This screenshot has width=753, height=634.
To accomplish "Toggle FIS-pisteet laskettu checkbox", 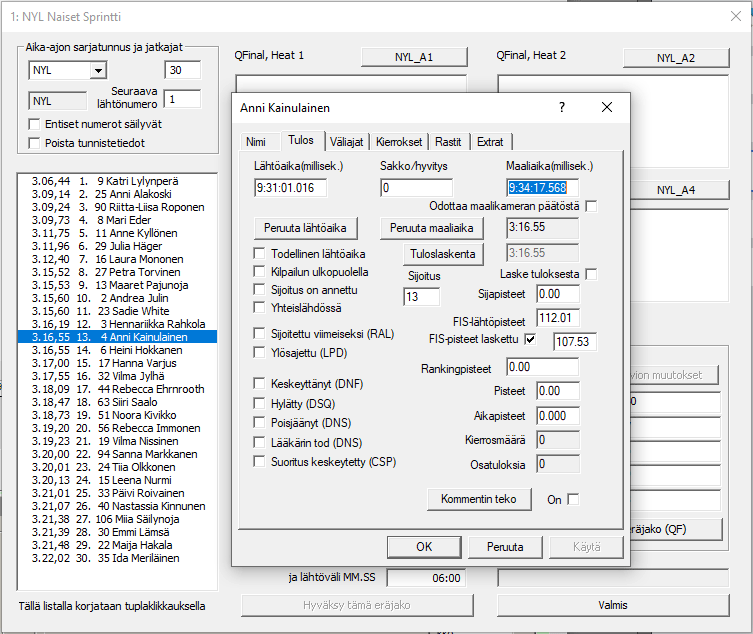I will coord(531,340).
